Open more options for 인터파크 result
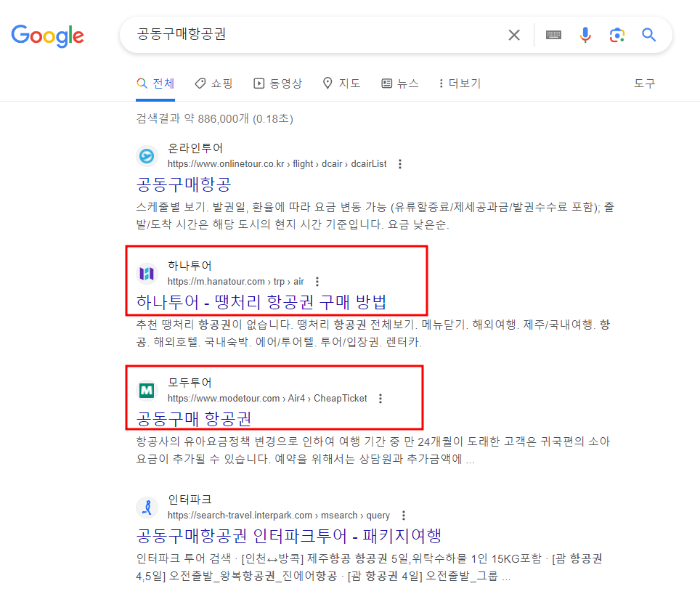This screenshot has width=700, height=601. [404, 515]
